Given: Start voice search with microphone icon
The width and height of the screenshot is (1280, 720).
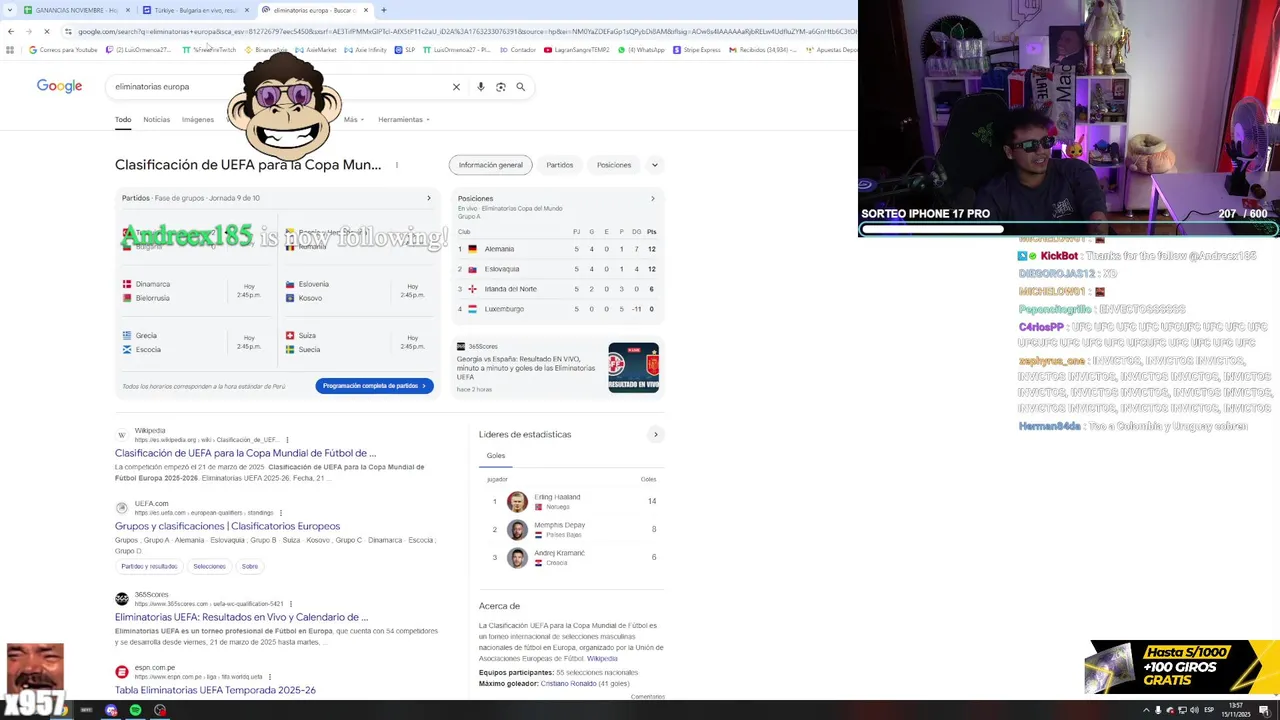Looking at the screenshot, I should 481,87.
